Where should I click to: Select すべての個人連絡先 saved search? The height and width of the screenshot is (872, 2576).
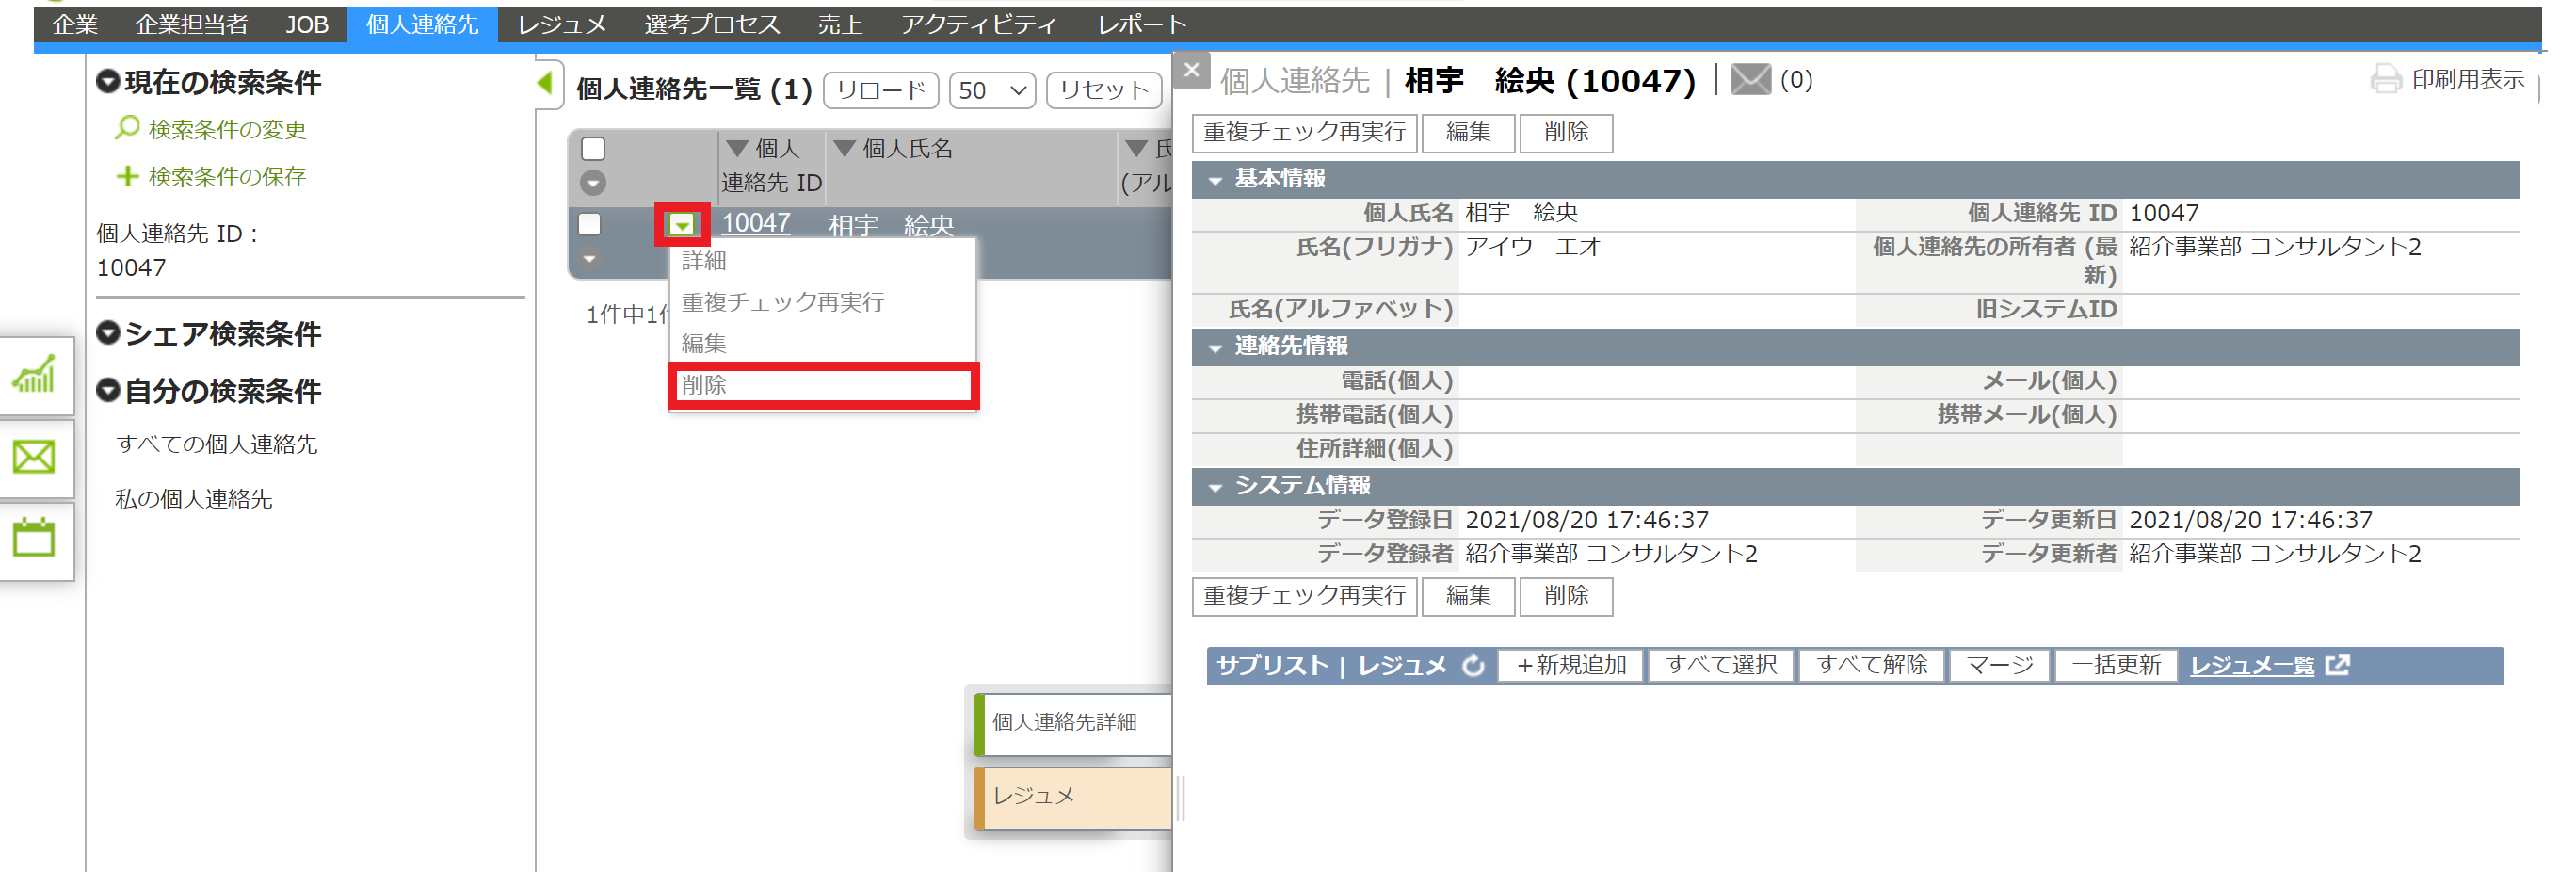216,444
